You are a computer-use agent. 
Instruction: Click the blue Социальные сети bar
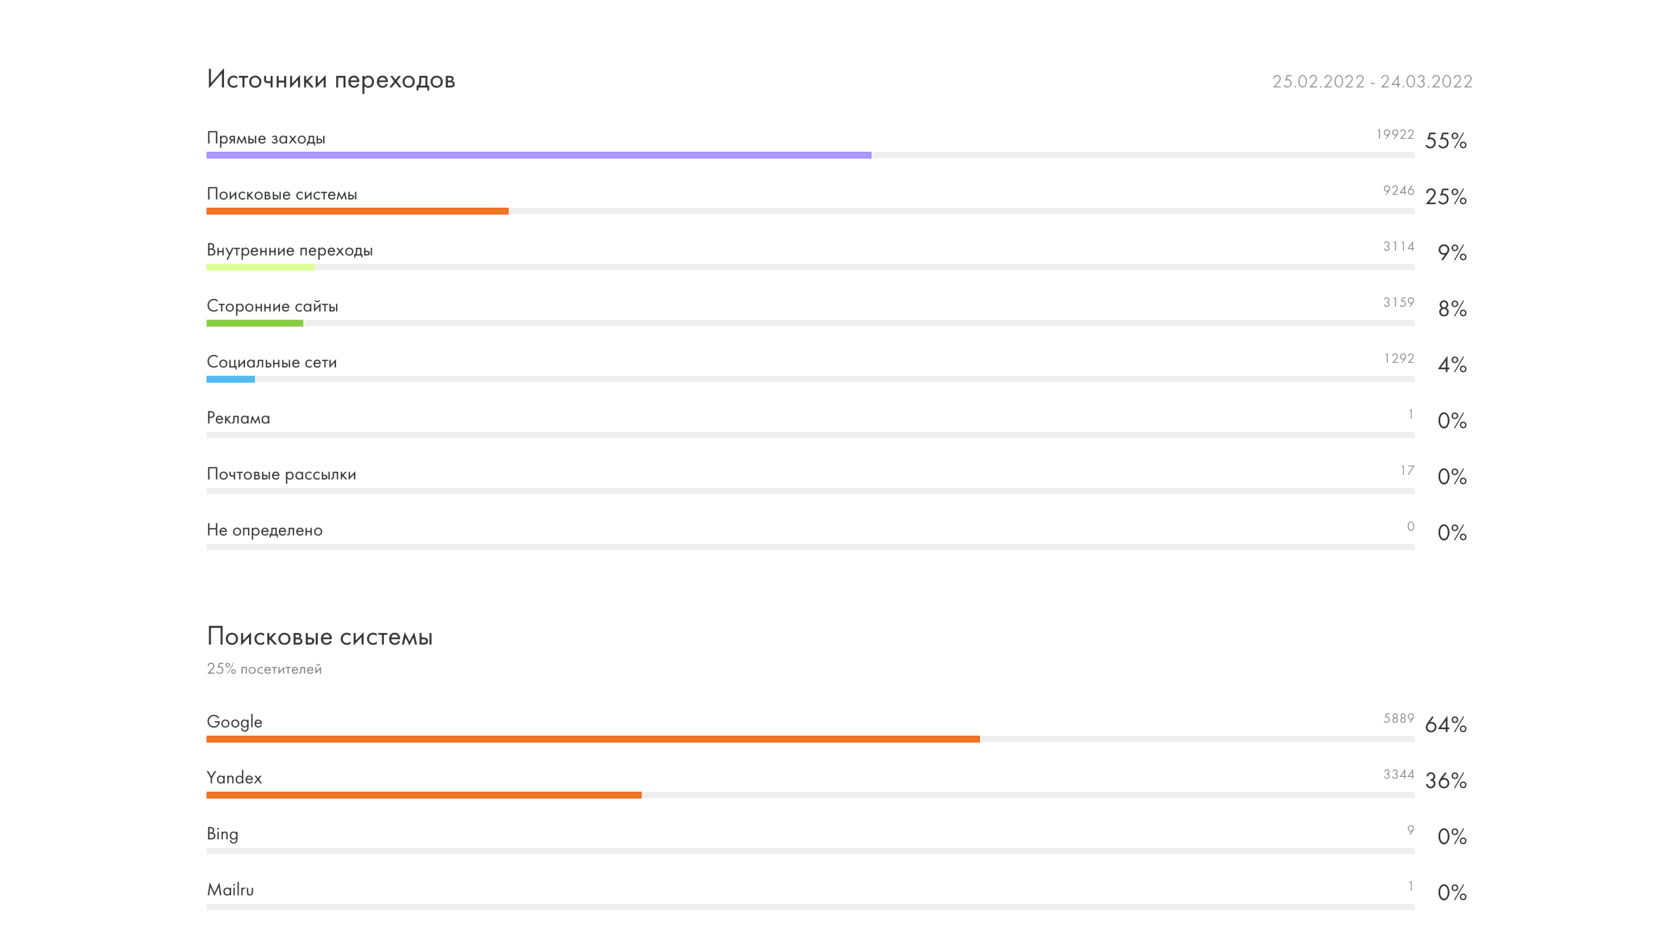point(230,379)
